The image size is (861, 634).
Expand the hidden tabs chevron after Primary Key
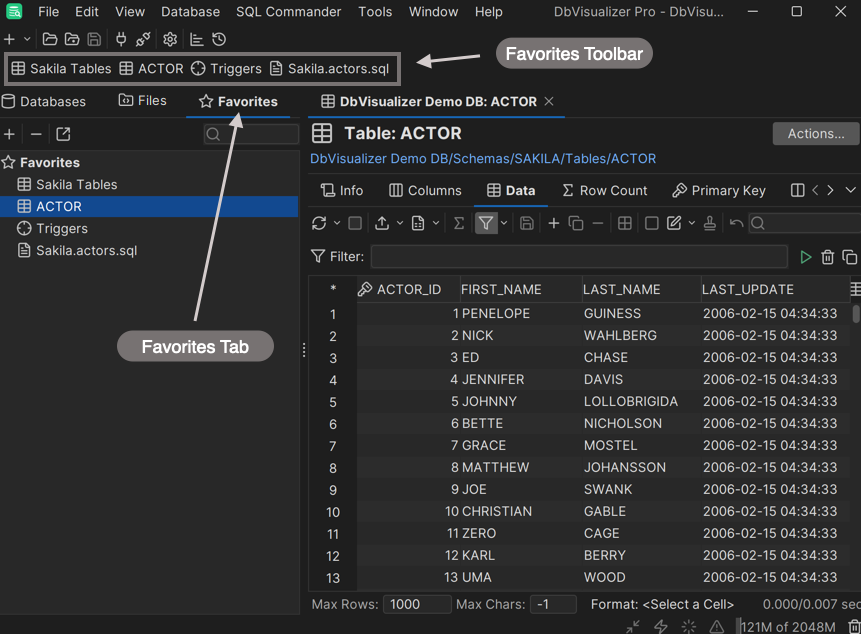click(851, 190)
